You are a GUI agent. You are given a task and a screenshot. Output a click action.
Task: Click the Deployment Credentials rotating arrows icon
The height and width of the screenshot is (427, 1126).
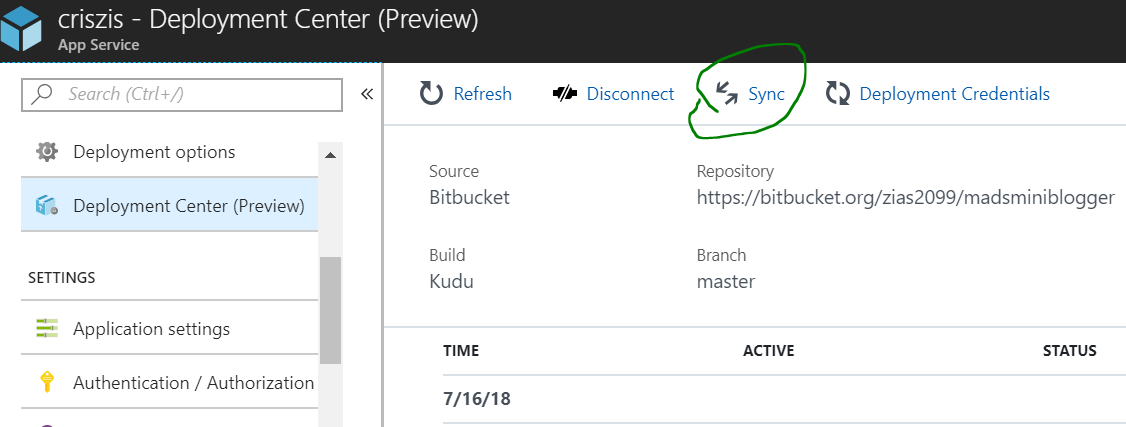[838, 94]
